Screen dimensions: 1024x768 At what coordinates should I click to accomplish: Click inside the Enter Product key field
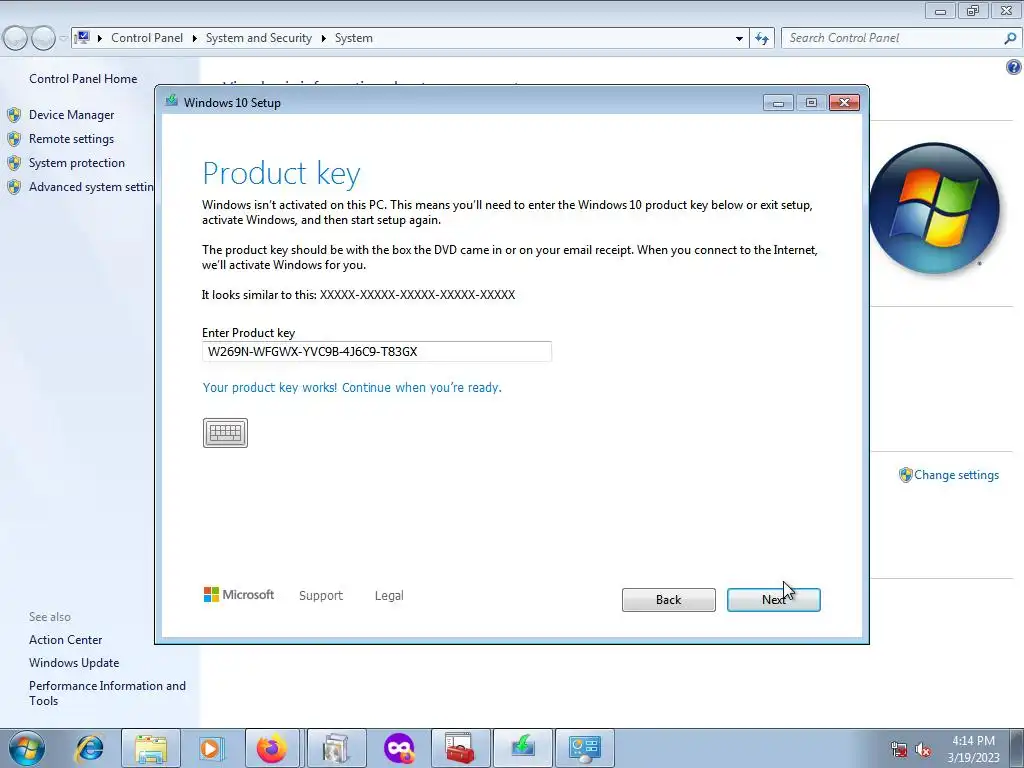pos(377,351)
